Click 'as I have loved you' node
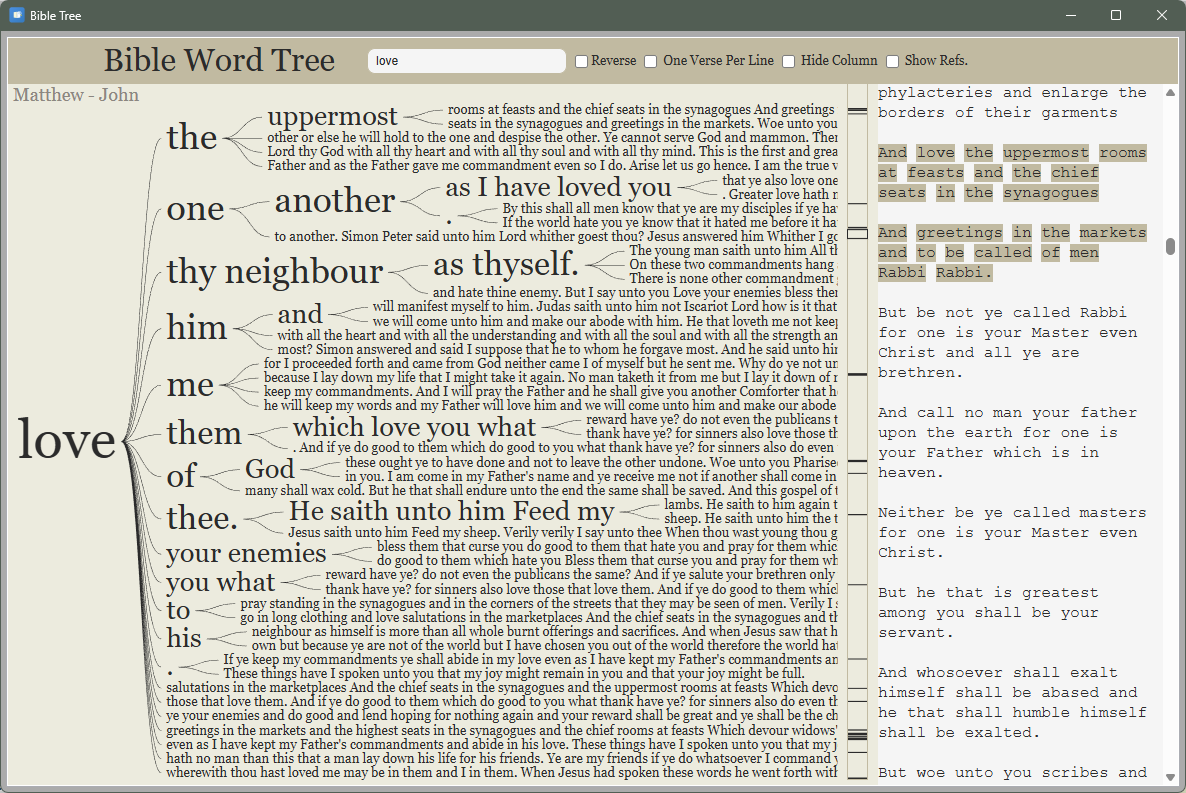The height and width of the screenshot is (793, 1186). tap(558, 187)
